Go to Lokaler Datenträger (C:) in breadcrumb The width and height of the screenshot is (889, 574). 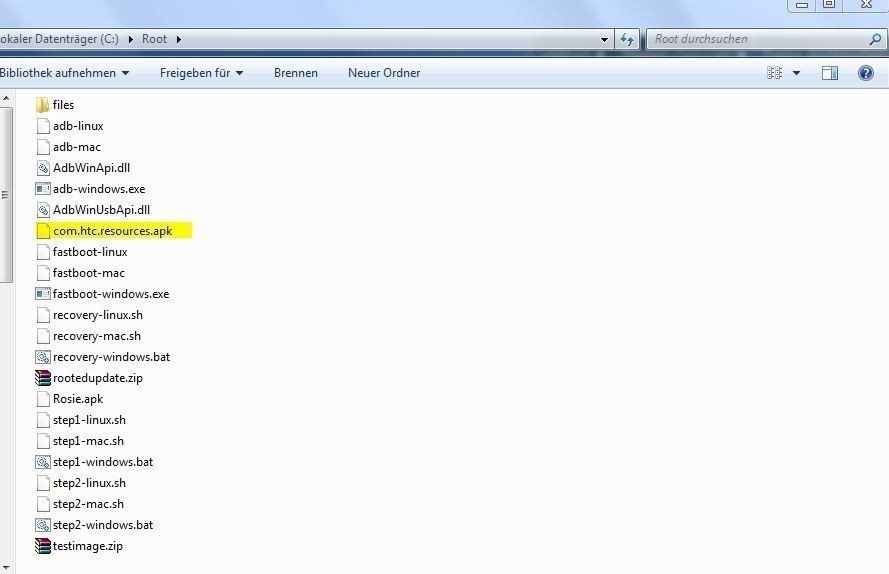point(60,39)
